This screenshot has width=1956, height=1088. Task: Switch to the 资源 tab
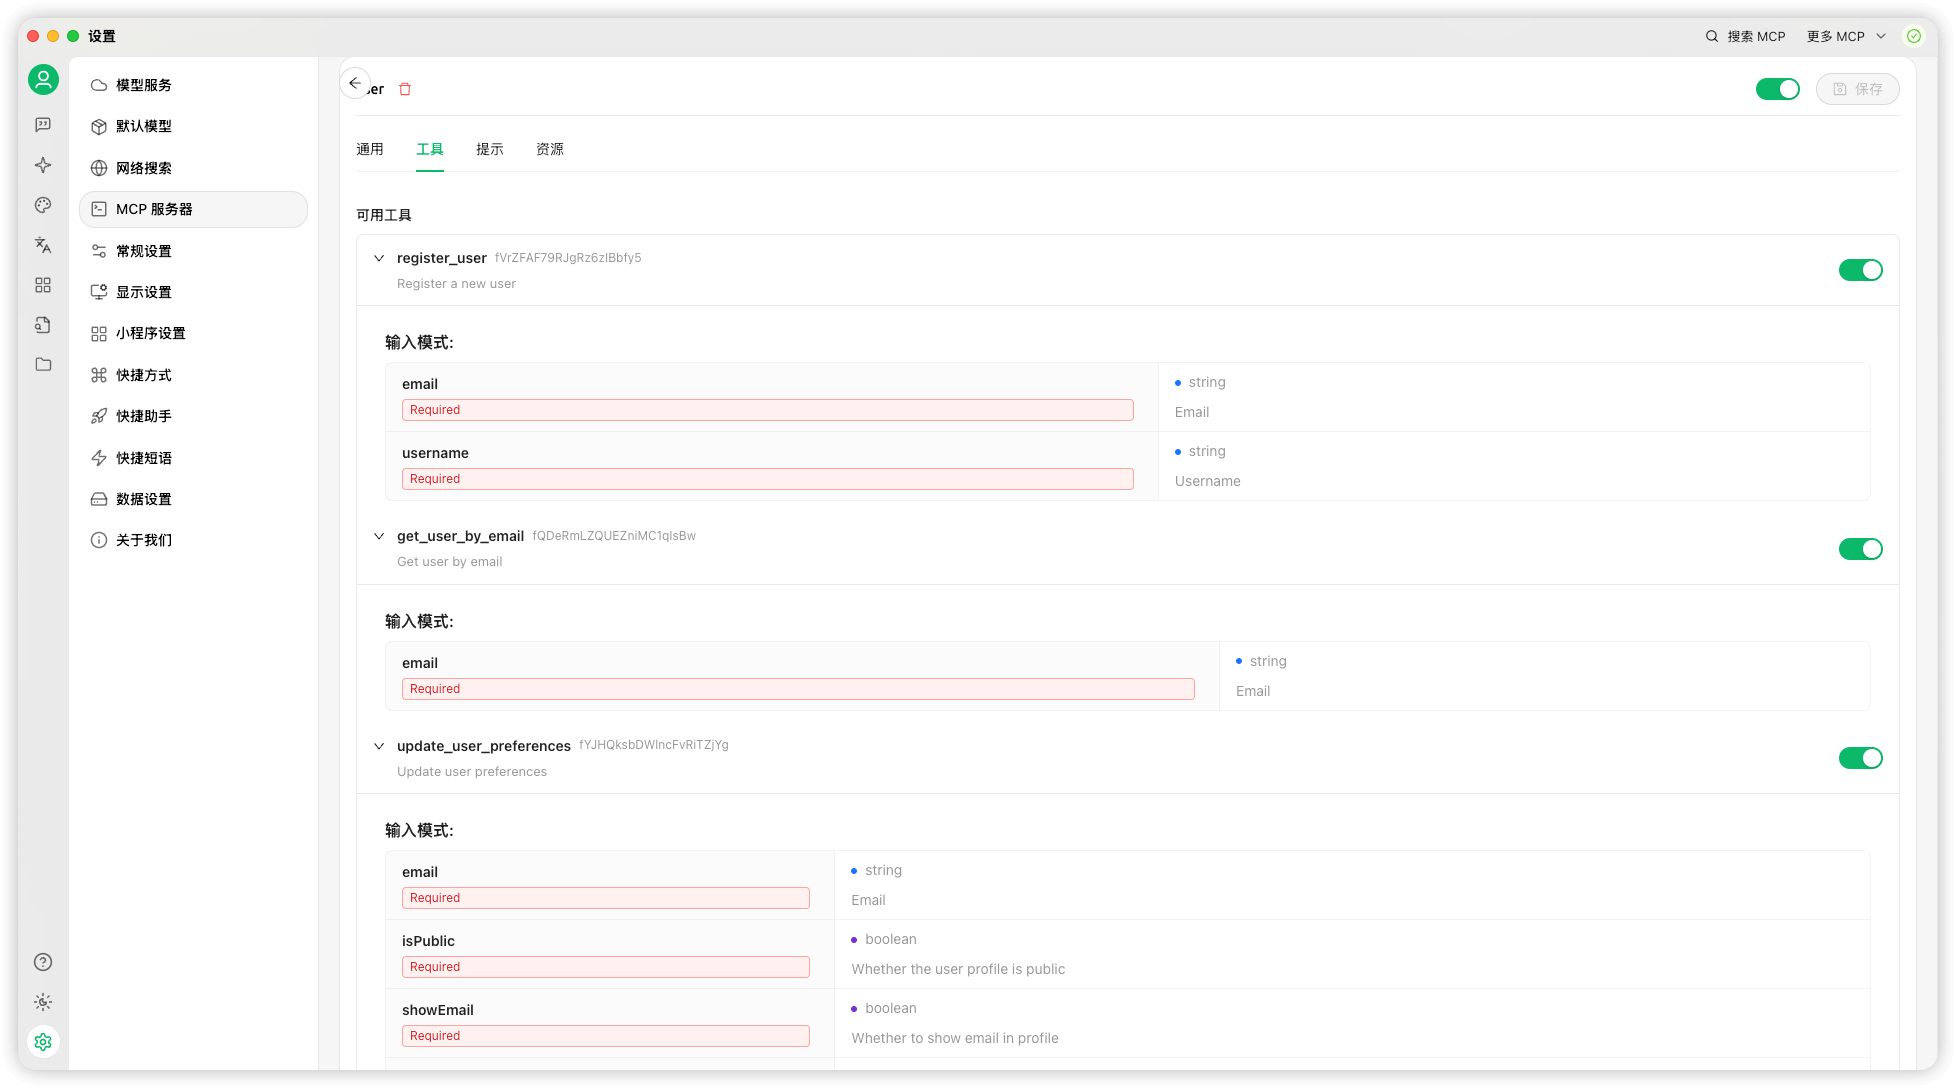coord(550,149)
